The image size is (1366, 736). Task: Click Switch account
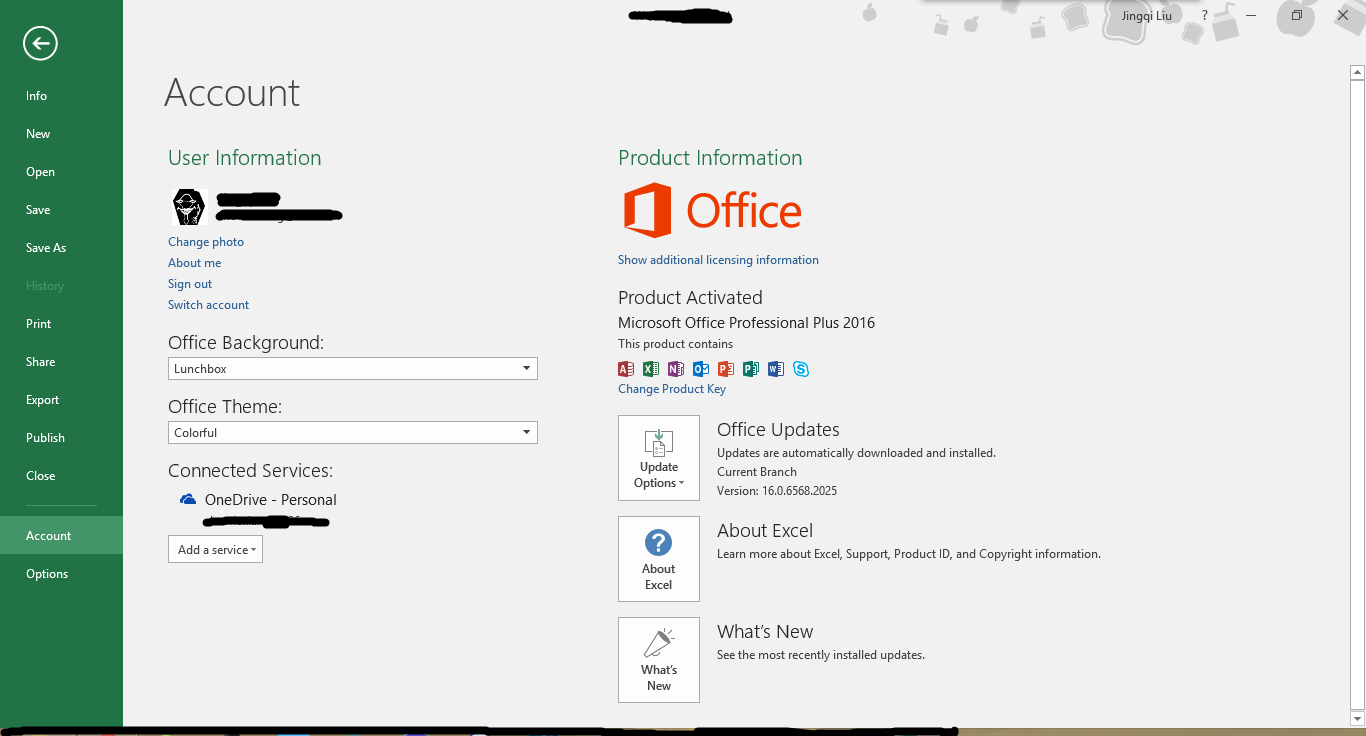(209, 305)
